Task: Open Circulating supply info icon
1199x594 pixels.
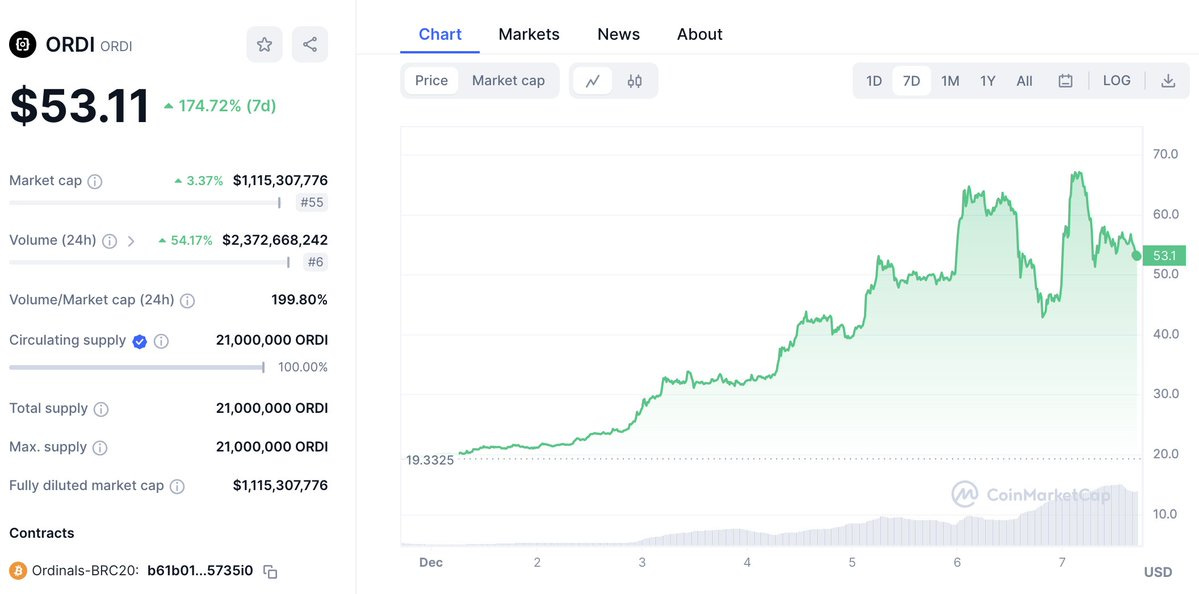Action: [x=161, y=341]
